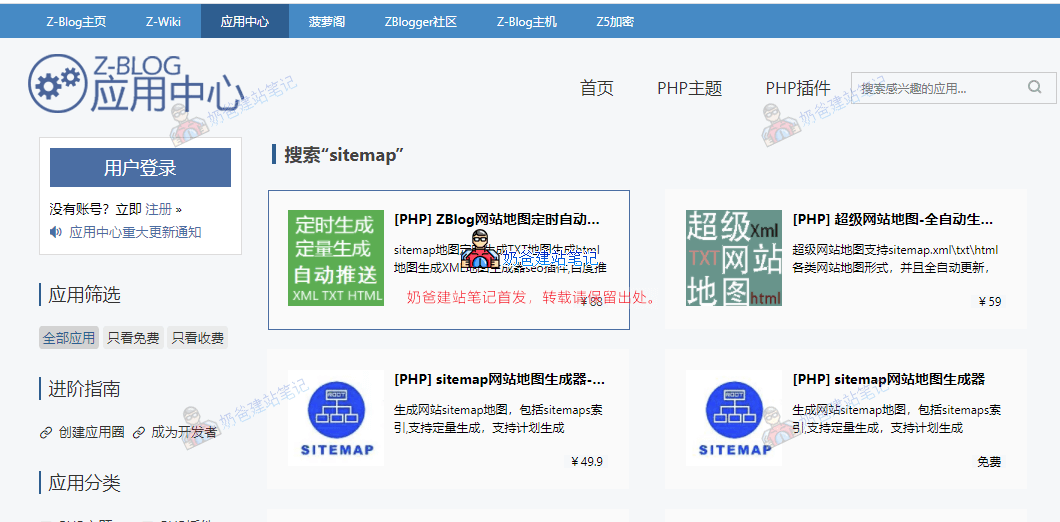
Task: Select the 全部应用 filter
Action: 69,338
